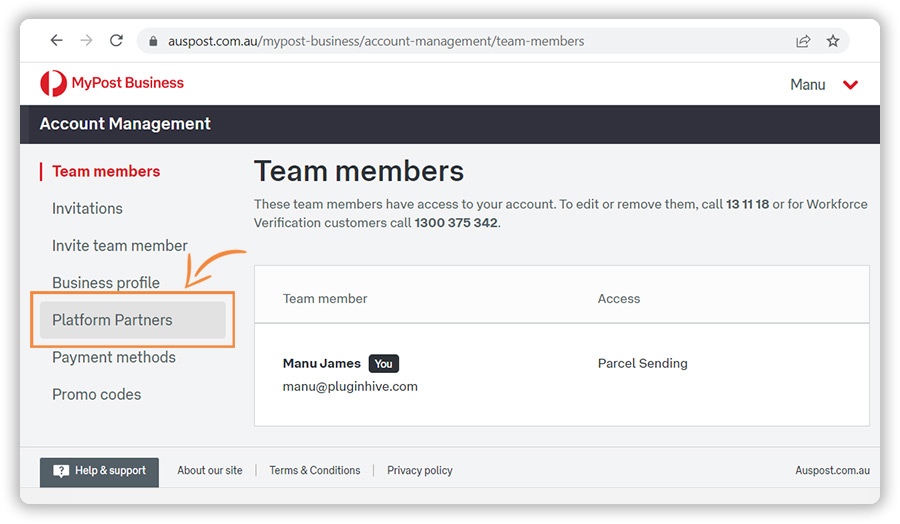Click the Team member column header
This screenshot has width=900, height=524.
pyautogui.click(x=325, y=299)
